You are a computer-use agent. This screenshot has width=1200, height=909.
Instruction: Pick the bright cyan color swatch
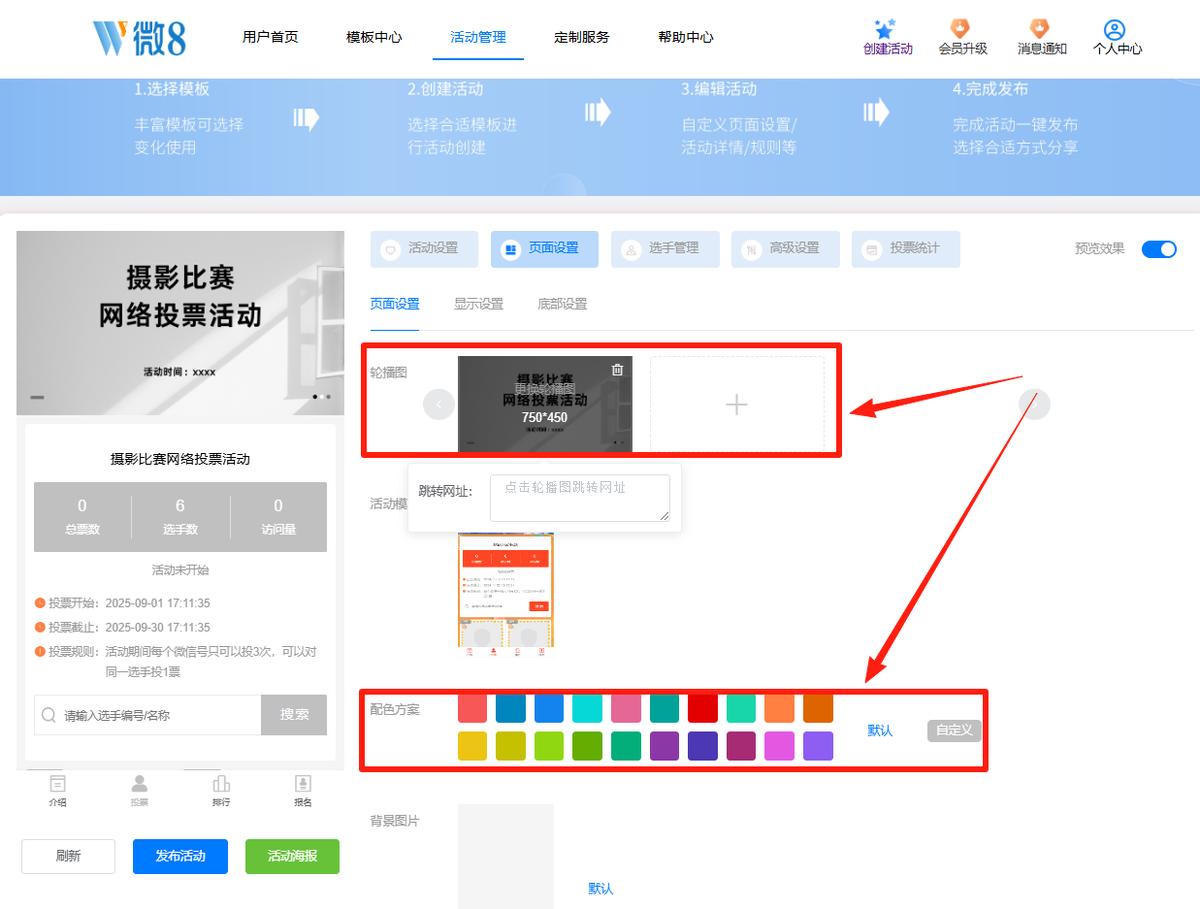tap(587, 708)
